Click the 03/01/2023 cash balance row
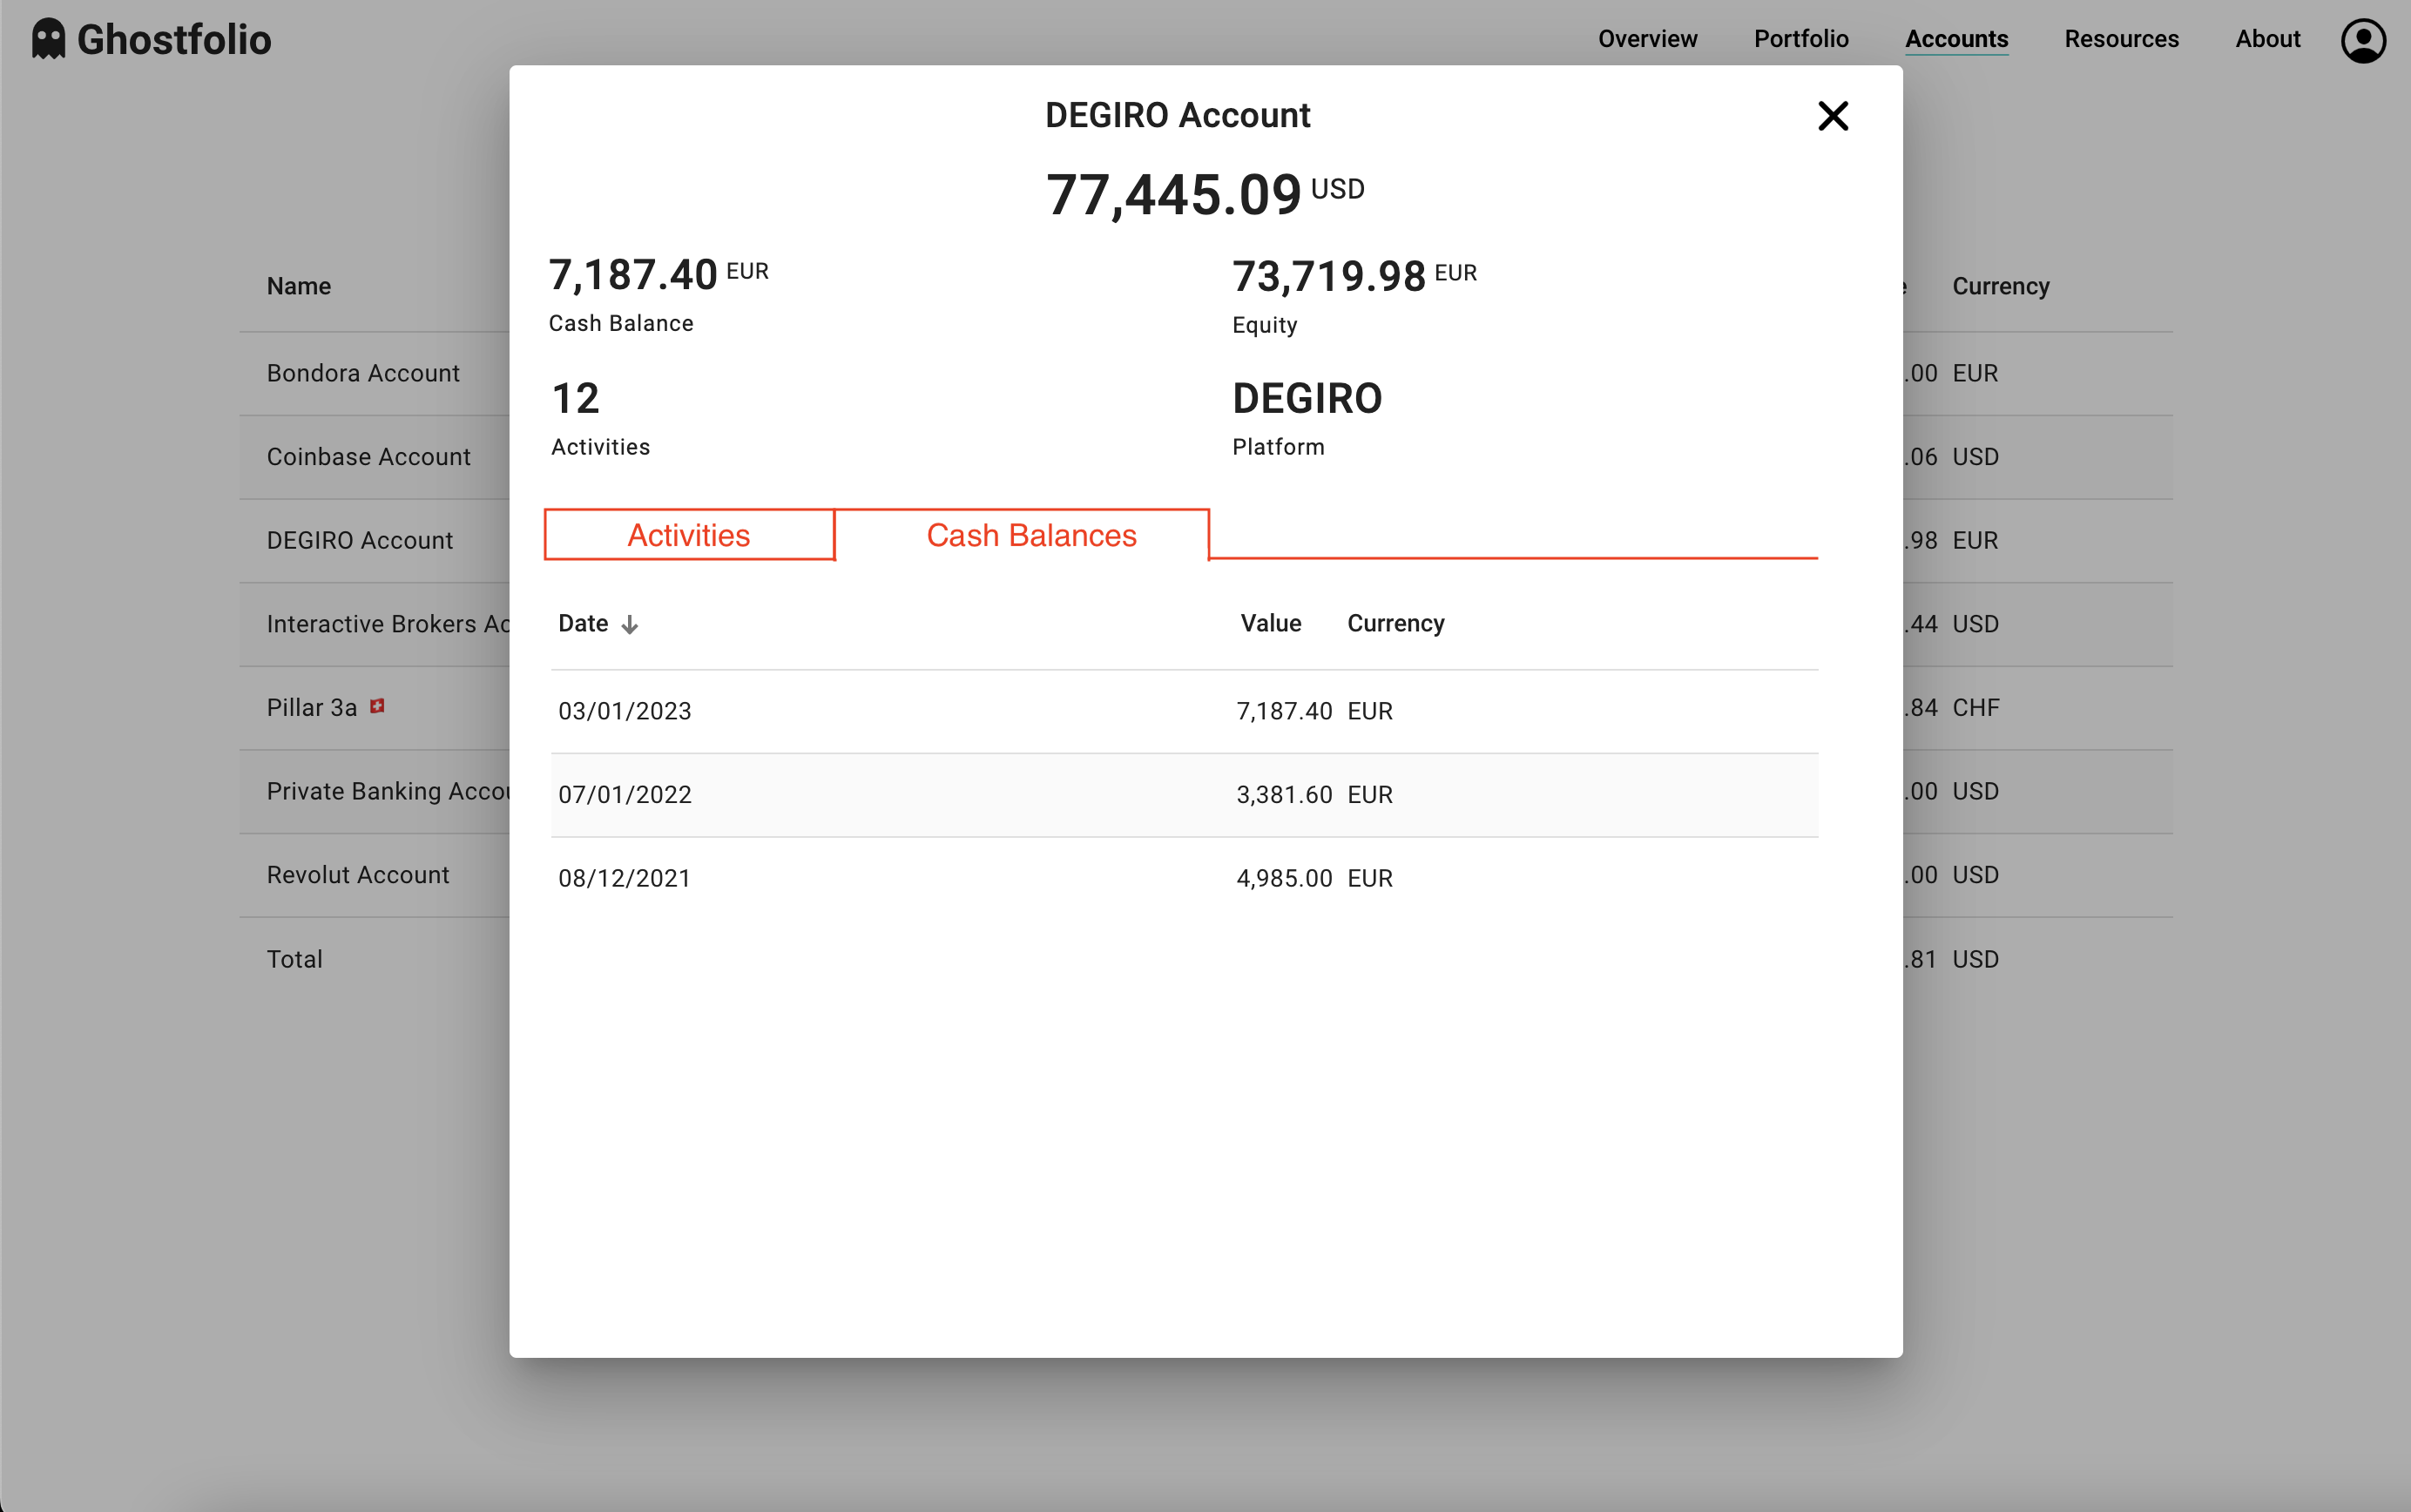Viewport: 2411px width, 1512px height. coord(900,711)
